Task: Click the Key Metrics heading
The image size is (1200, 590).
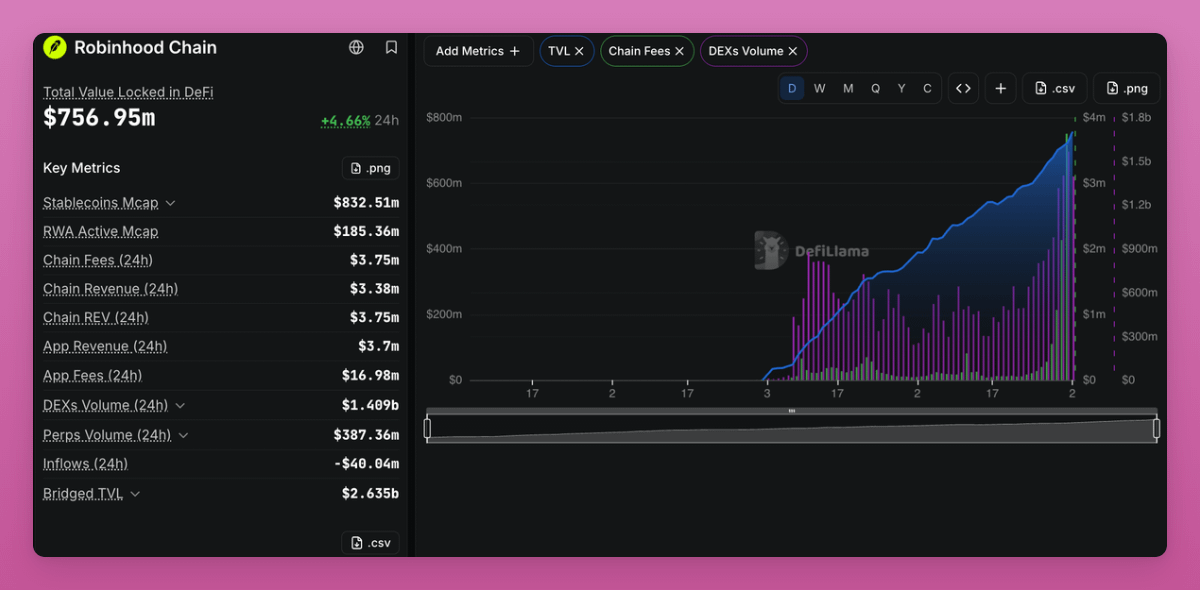Action: (x=81, y=168)
